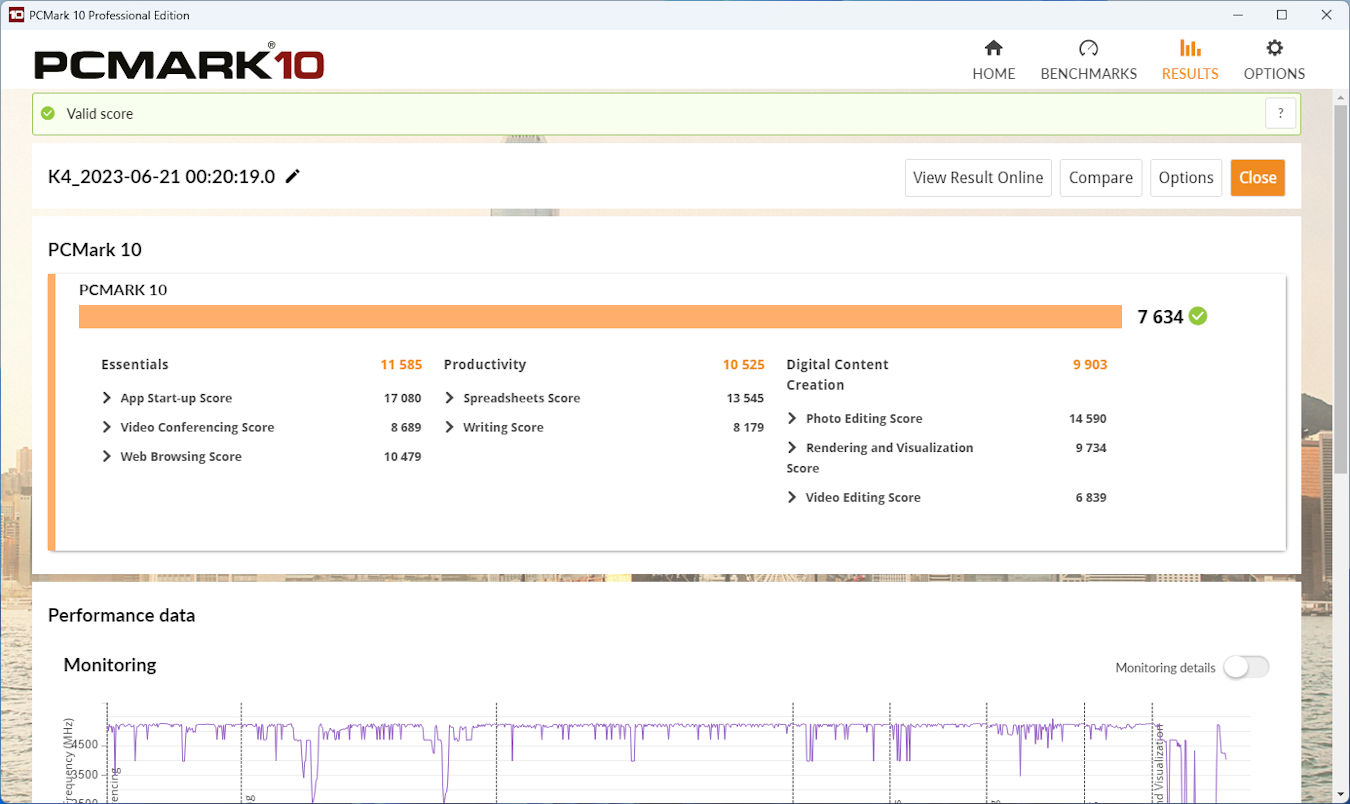
Task: Click the Video Conferencing value 8 689
Action: 406,427
